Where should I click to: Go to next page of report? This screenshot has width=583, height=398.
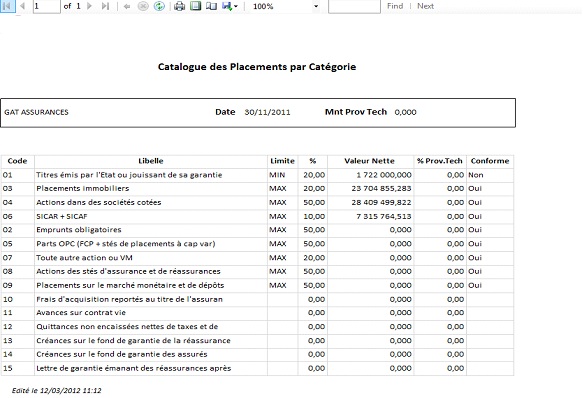coord(89,6)
